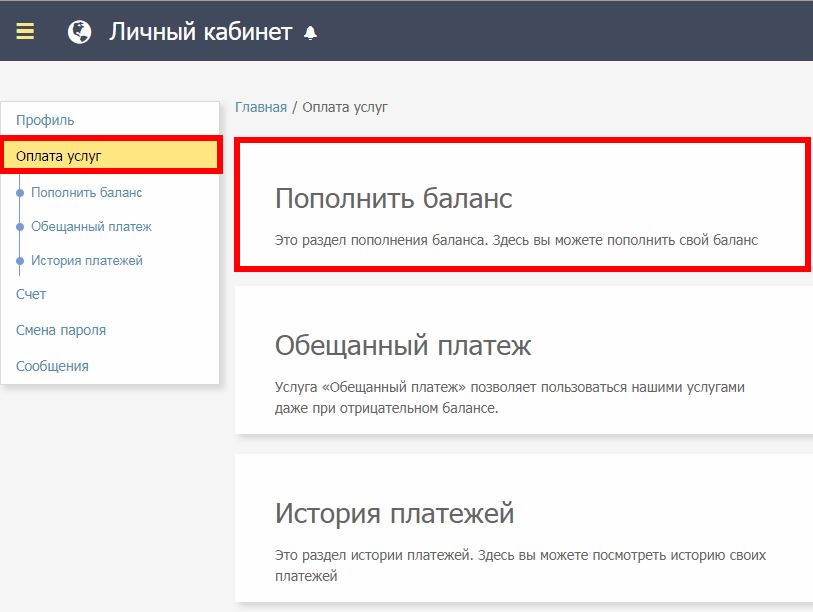Open Сообщения in the sidebar

(52, 366)
